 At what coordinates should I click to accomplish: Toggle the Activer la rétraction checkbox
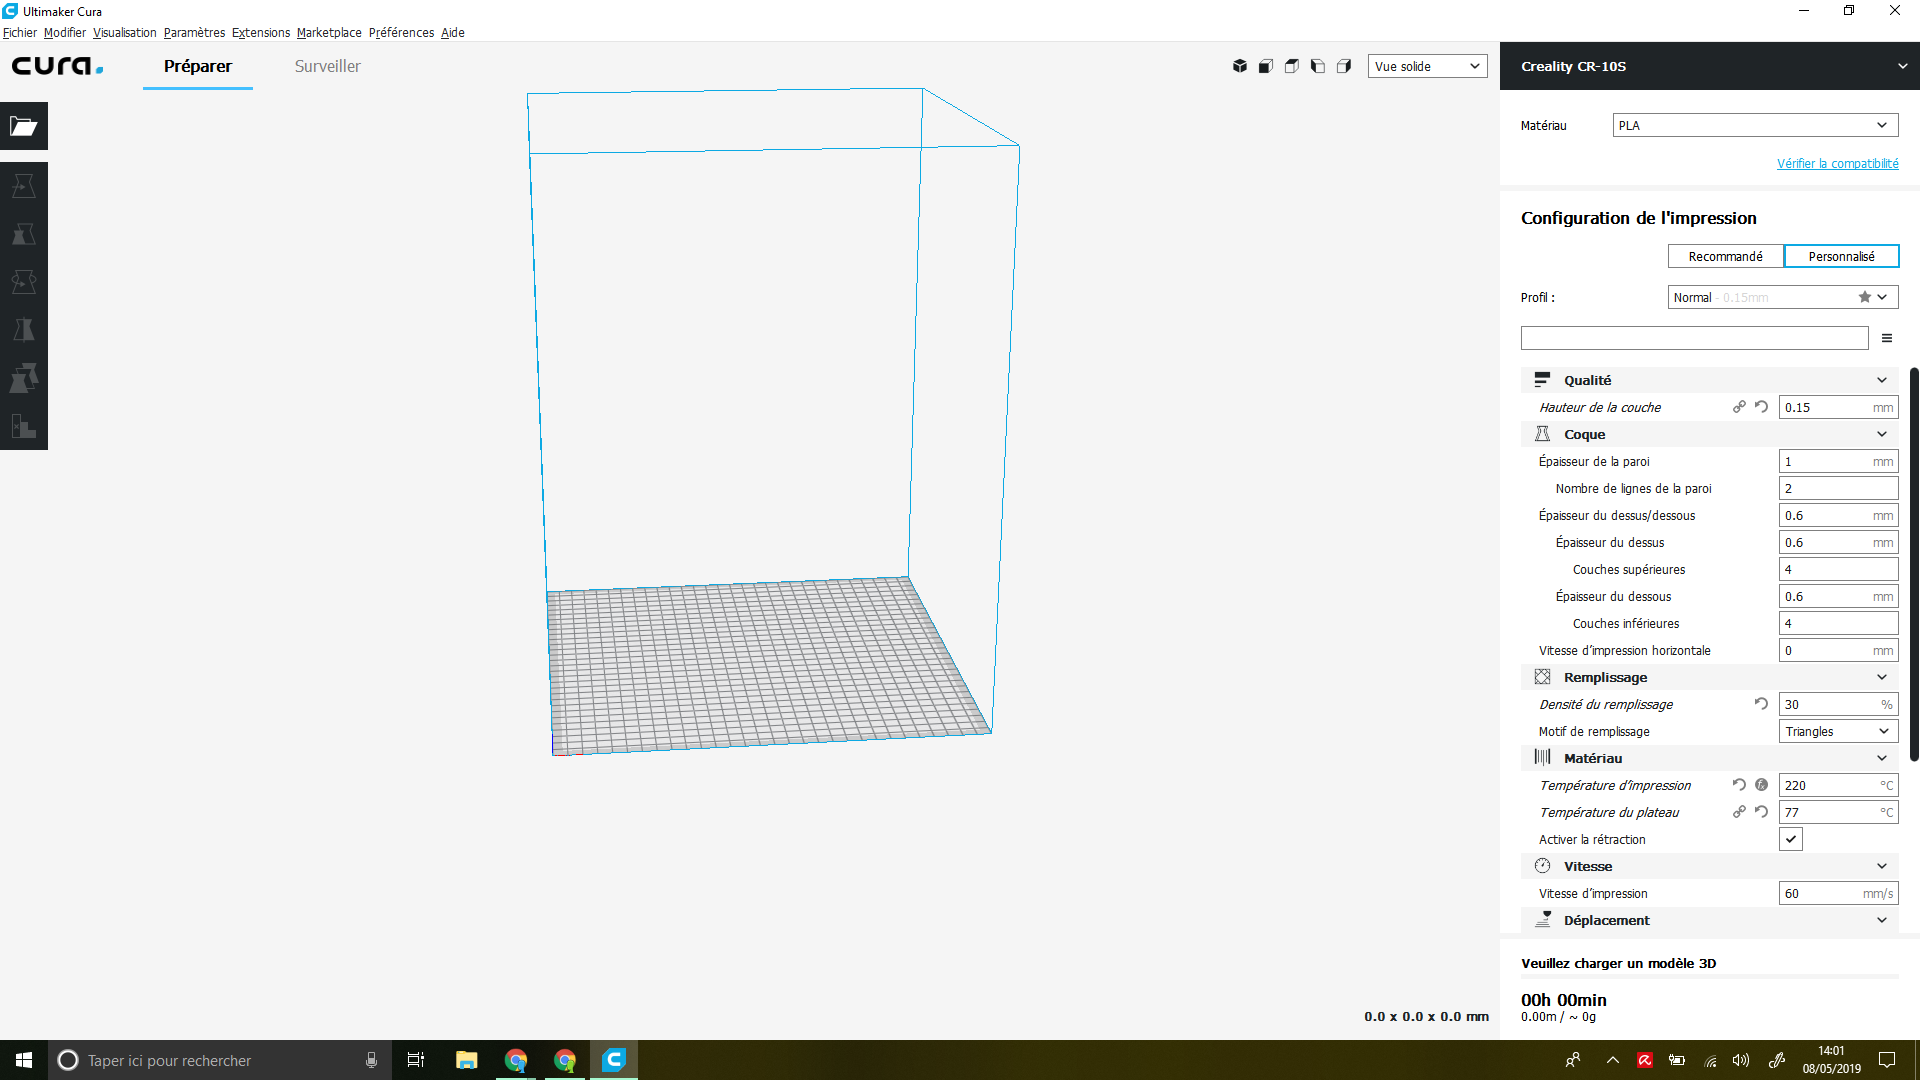(1791, 839)
